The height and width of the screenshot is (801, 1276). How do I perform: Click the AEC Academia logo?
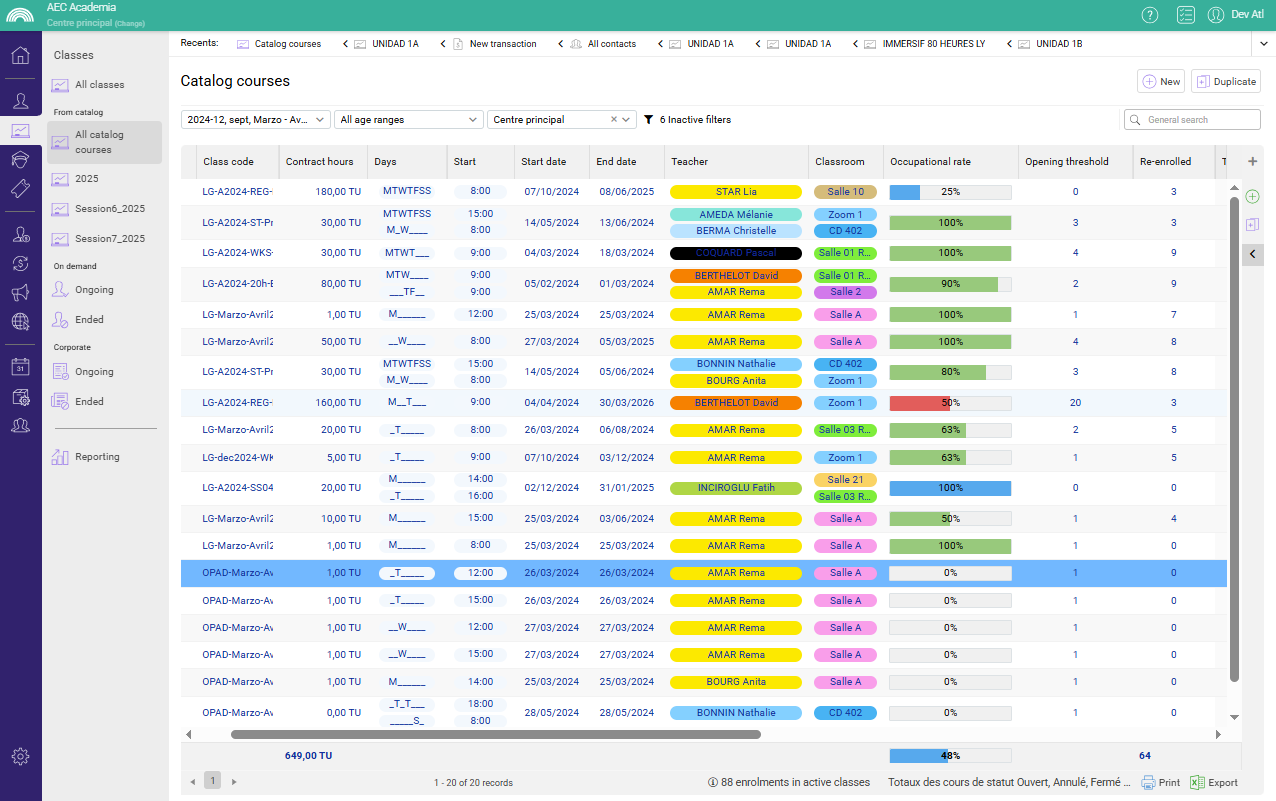(x=20, y=15)
